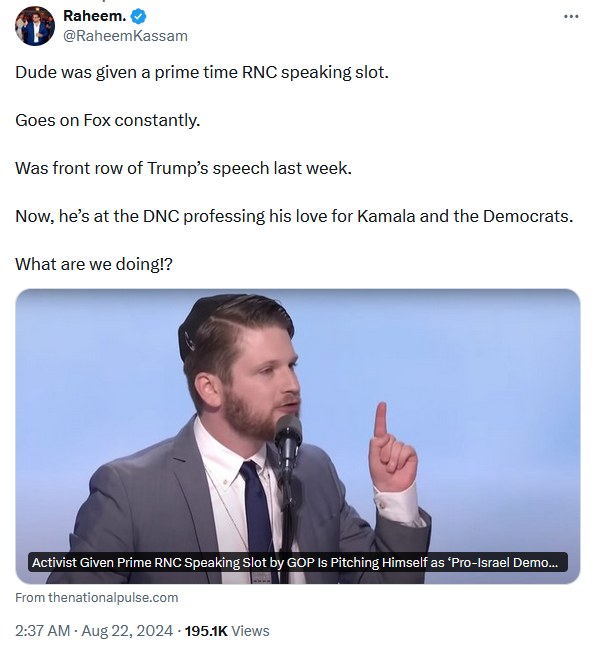This screenshot has width=592, height=656.
Task: Visit the thenationalpulse.com source link
Action: click(97, 597)
